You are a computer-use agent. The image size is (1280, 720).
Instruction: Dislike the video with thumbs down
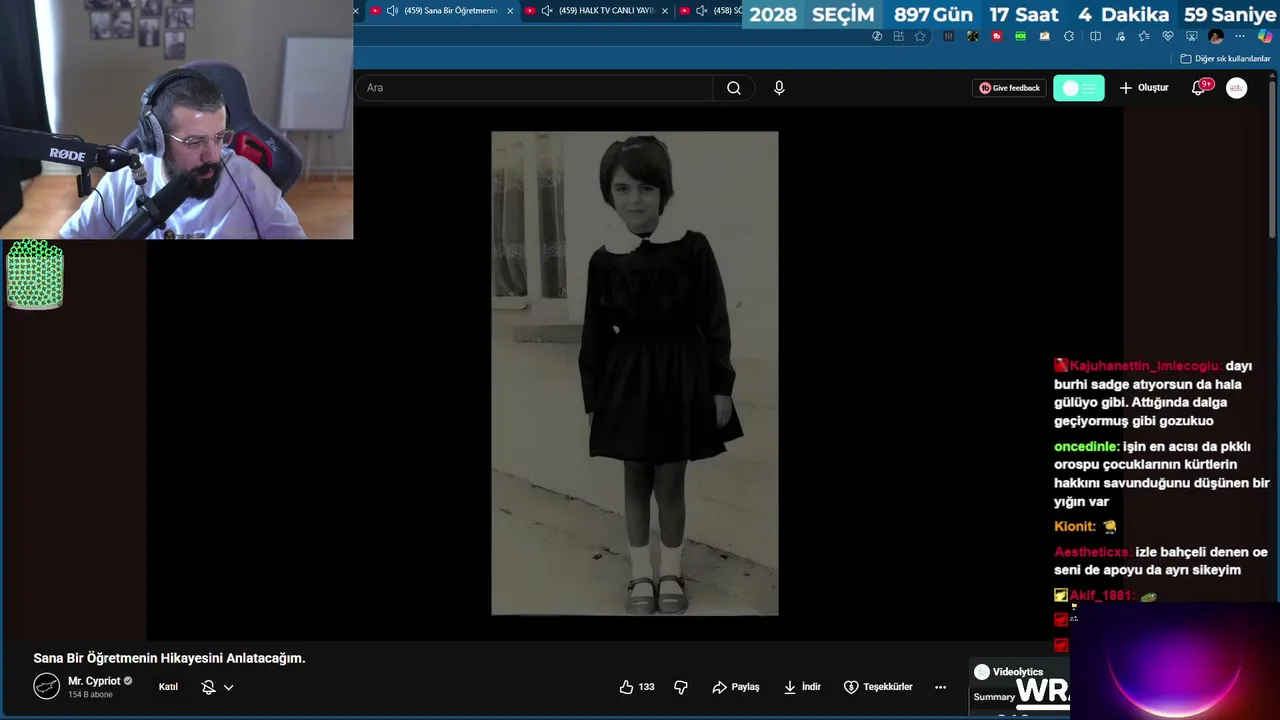[x=681, y=687]
